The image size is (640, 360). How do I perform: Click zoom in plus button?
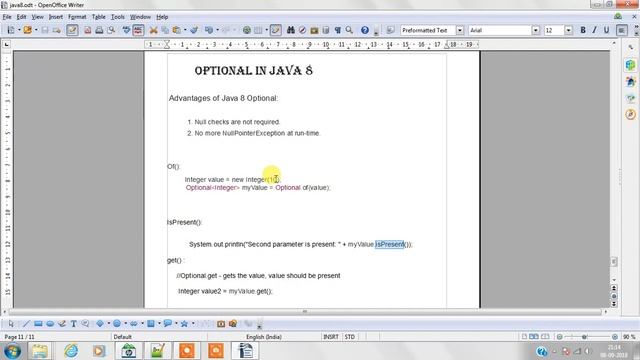pos(615,337)
